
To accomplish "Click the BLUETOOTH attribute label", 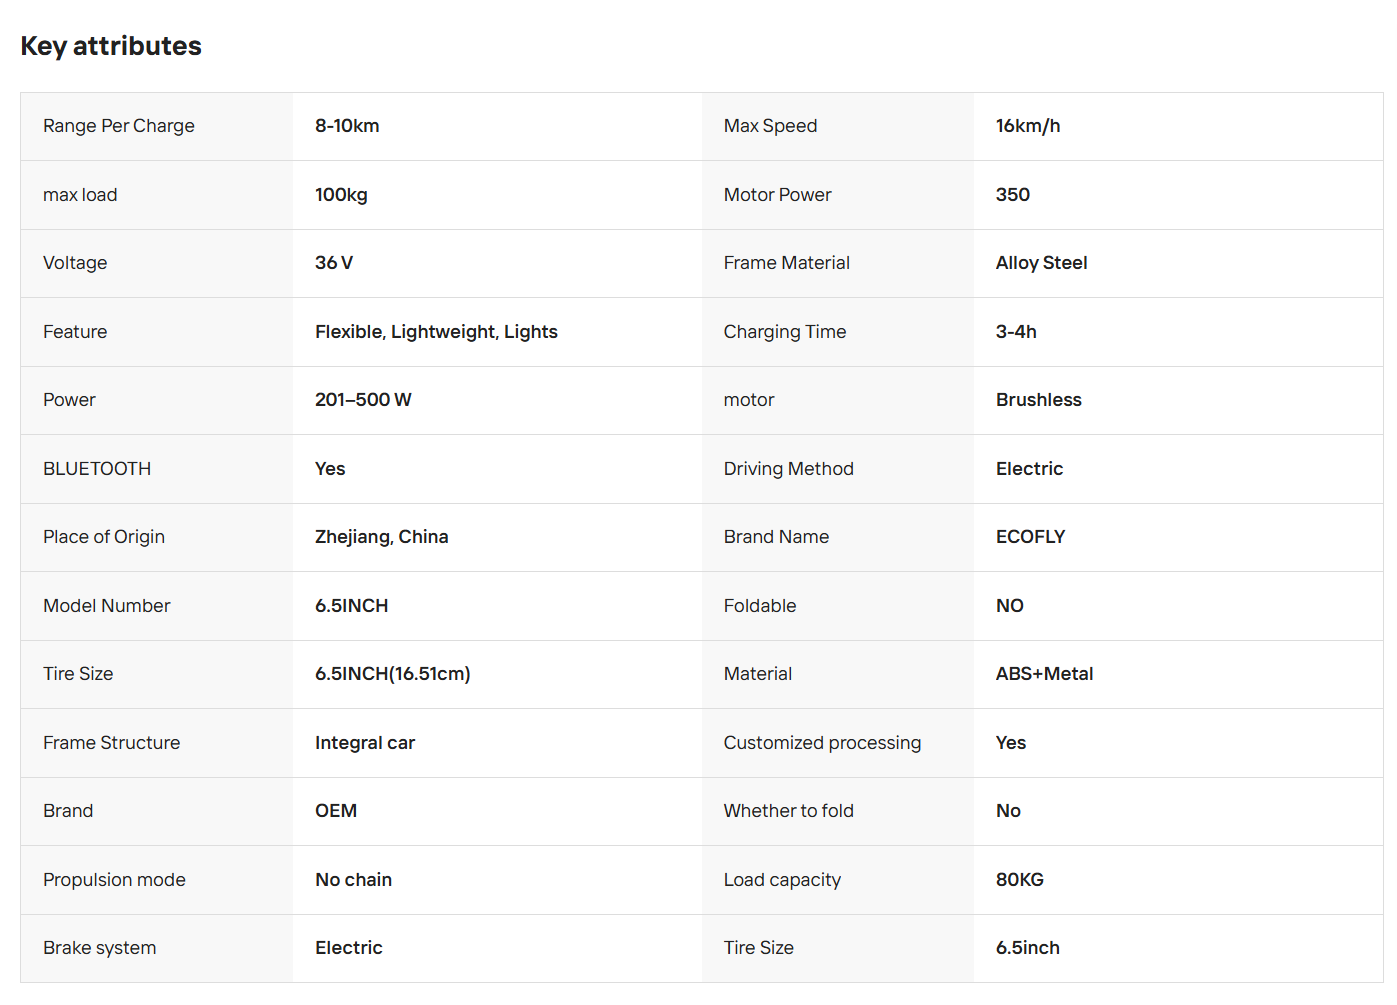I will click(x=97, y=469).
